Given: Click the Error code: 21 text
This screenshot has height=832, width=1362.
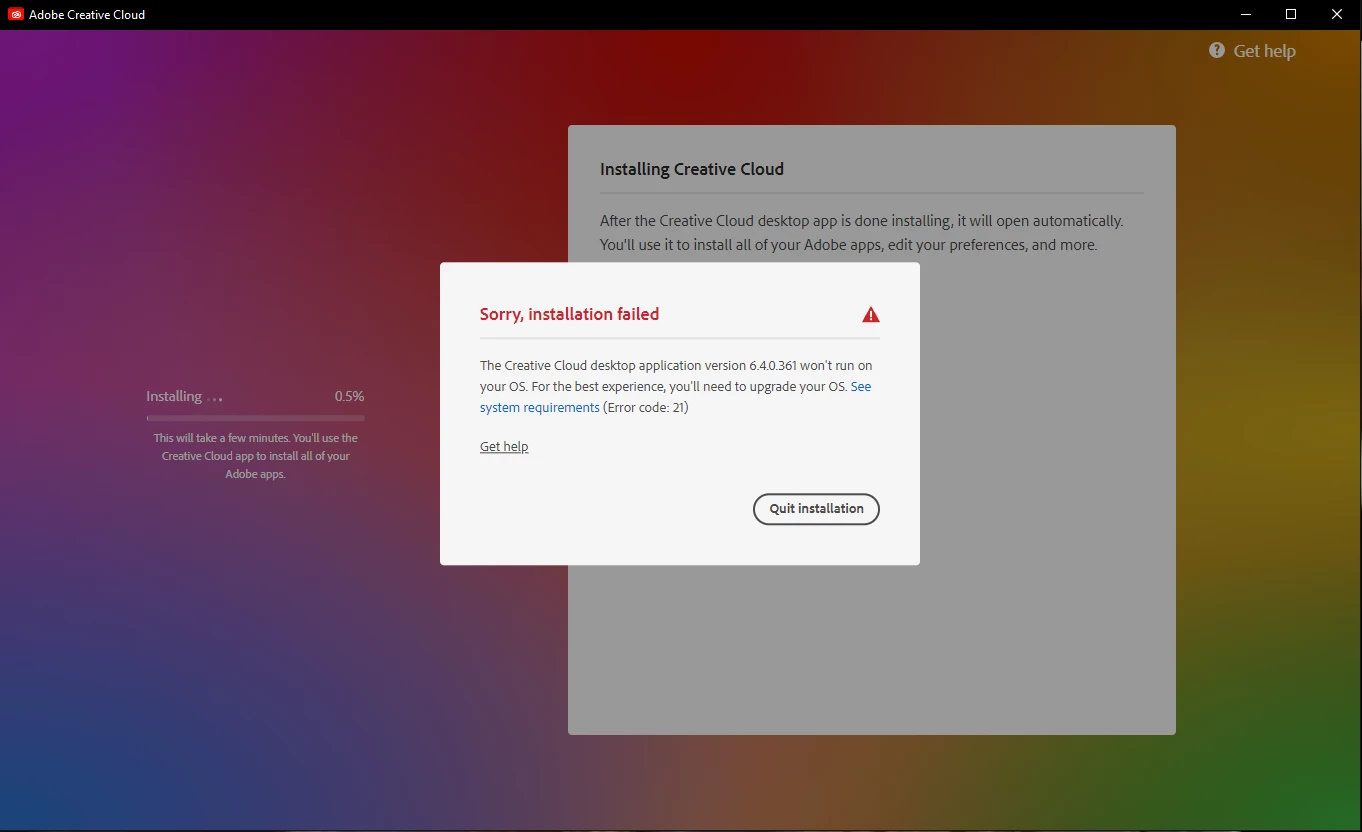Looking at the screenshot, I should (x=646, y=408).
